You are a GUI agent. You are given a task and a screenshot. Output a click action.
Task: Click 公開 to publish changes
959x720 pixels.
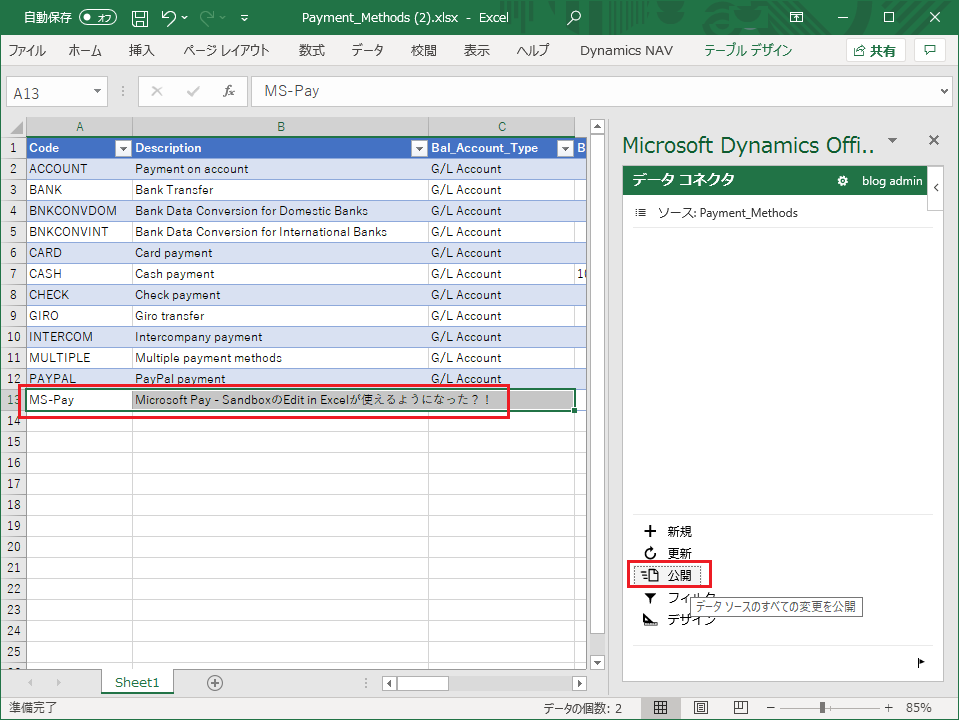click(x=667, y=575)
